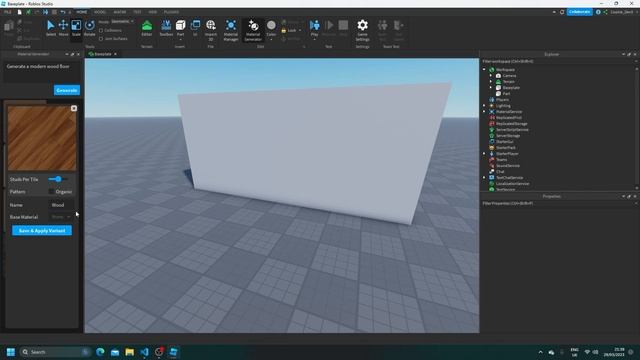Click the Lock tool icon
Screen dimensions: 640x360
click(x=284, y=31)
